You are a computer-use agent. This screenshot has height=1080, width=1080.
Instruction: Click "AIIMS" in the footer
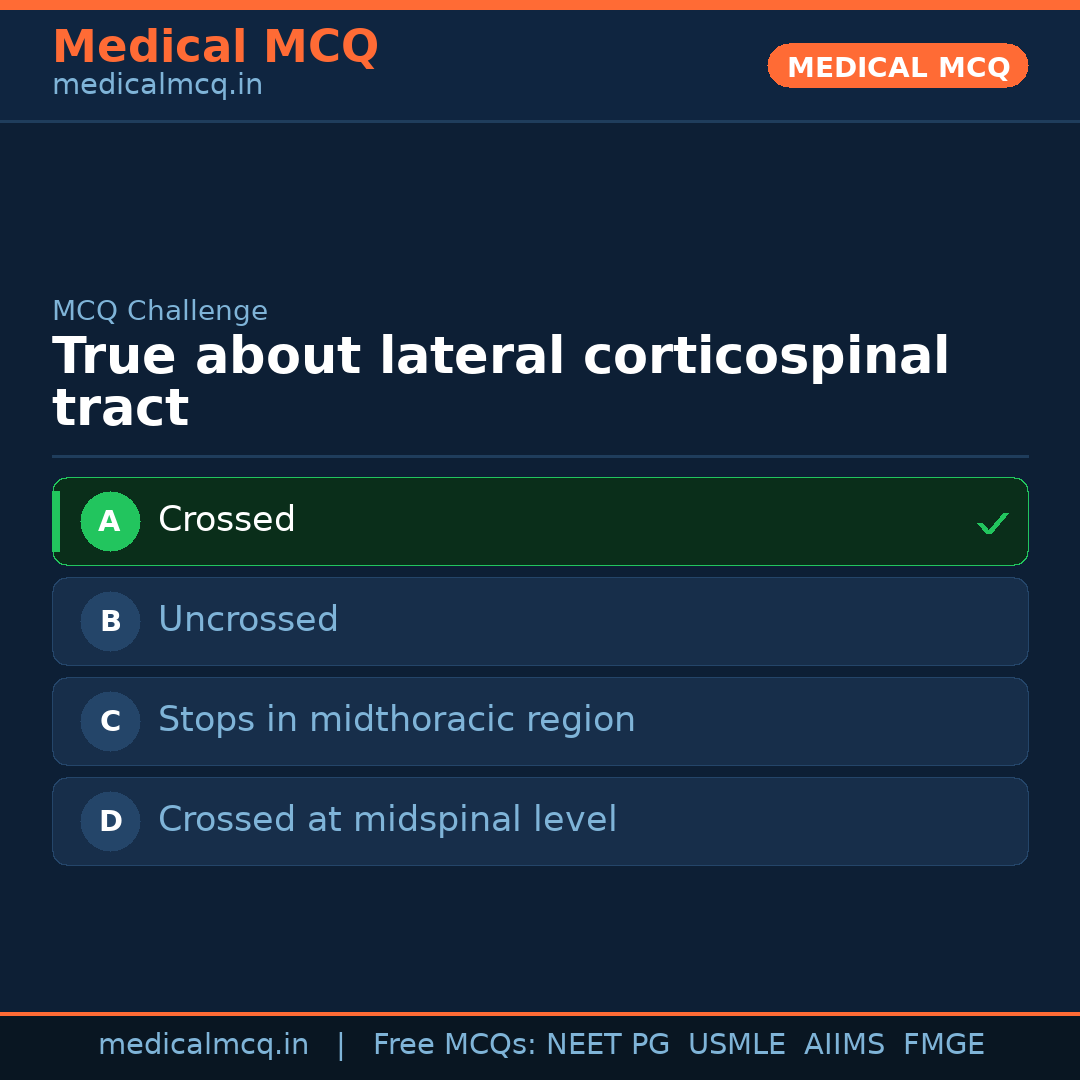pyautogui.click(x=844, y=1045)
